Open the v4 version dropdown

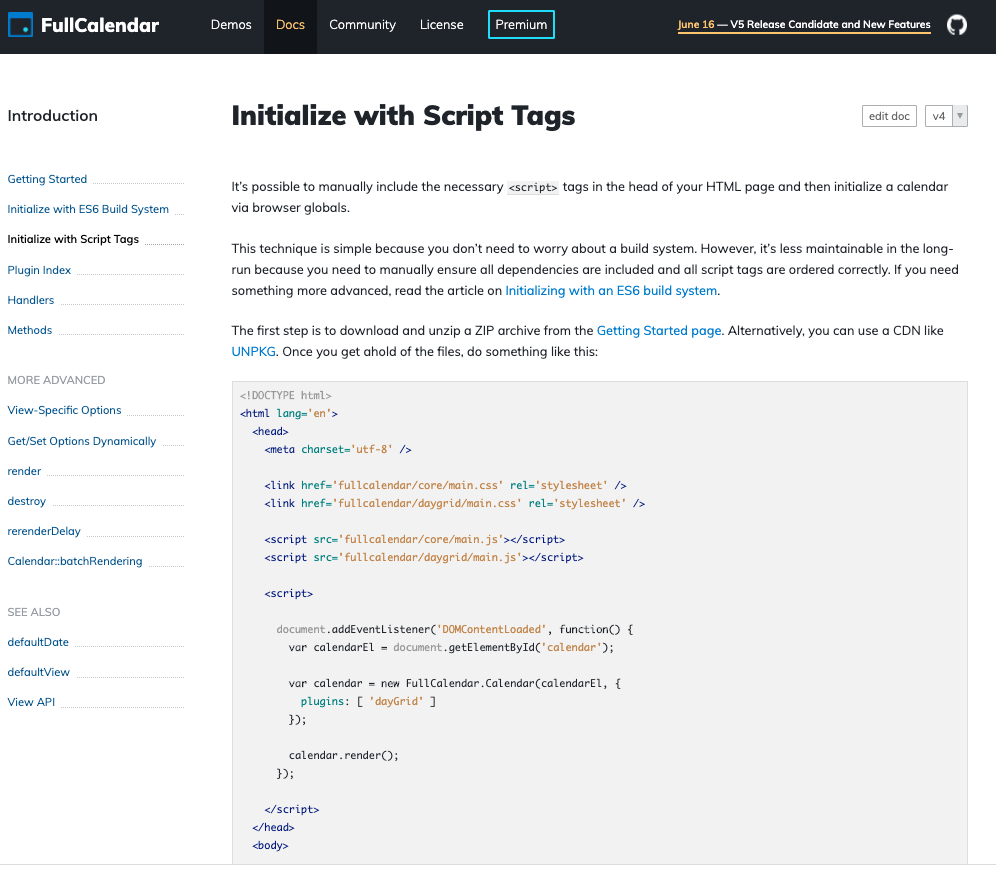coord(946,116)
